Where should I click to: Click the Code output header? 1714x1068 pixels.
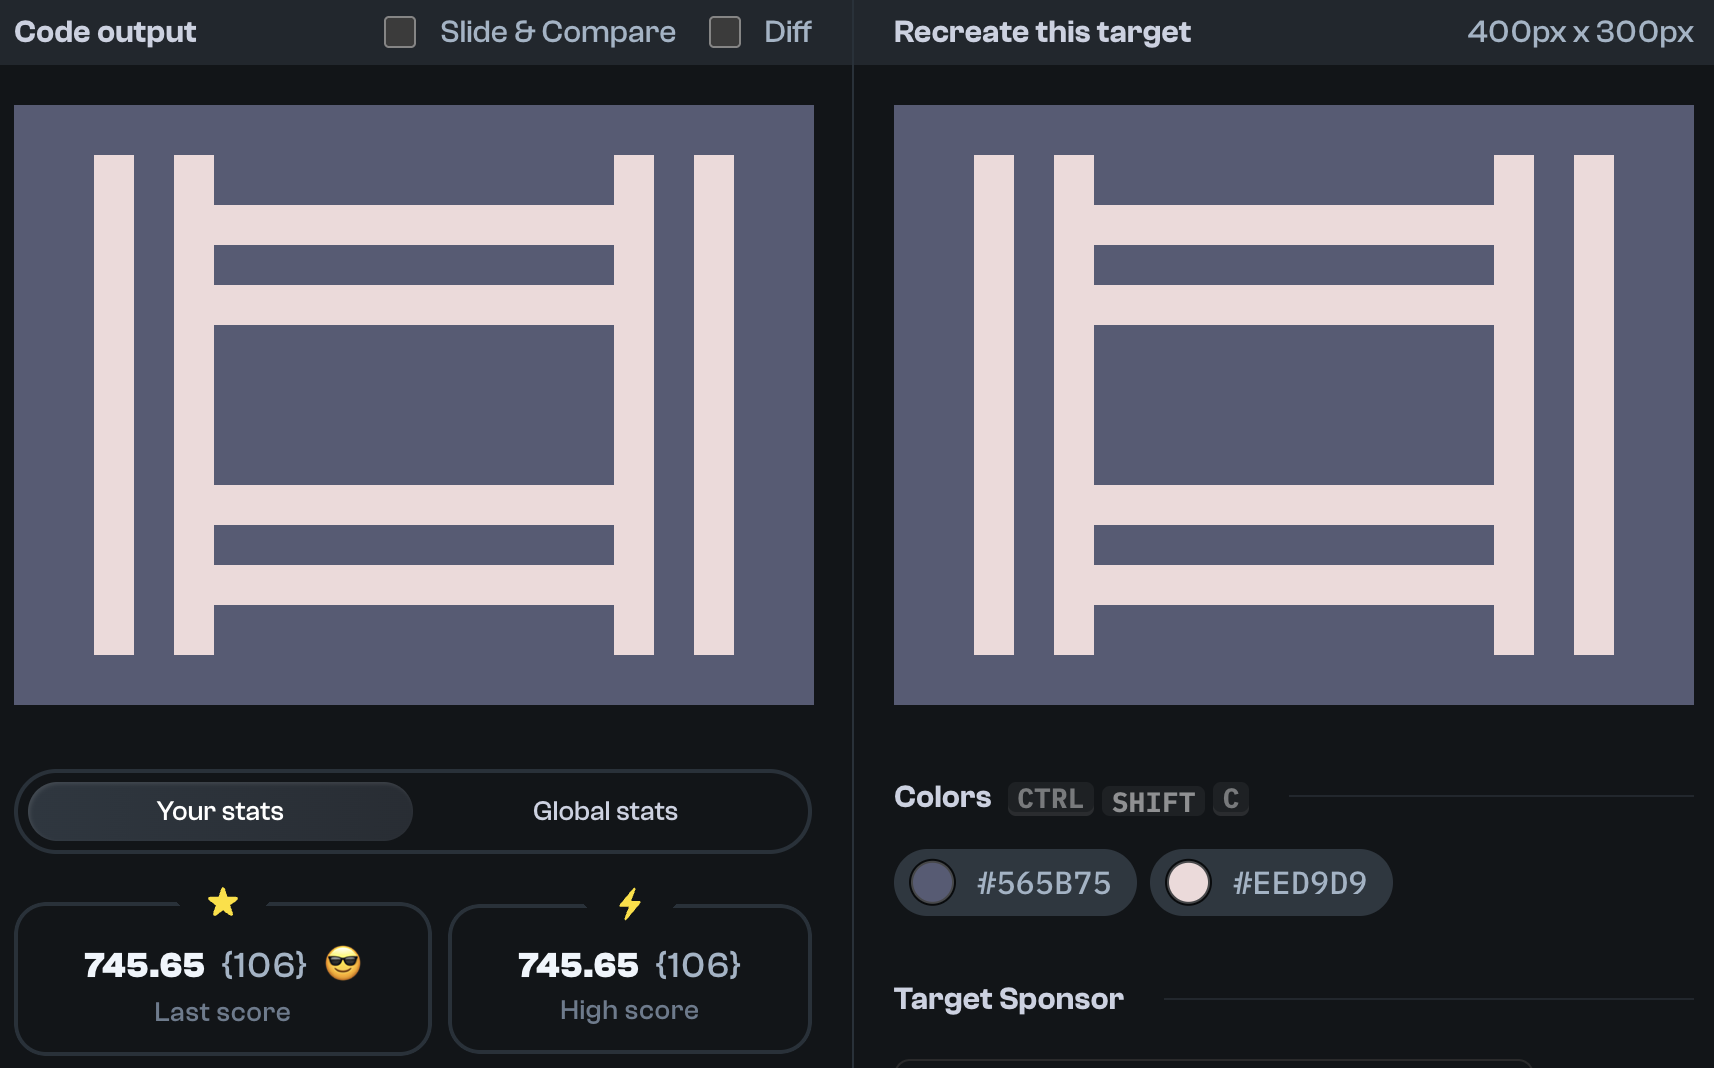pos(103,31)
